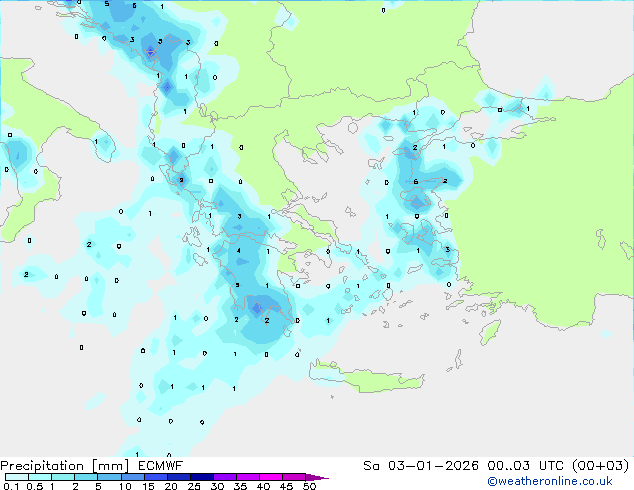Select the 2–5 mm legend color swatch

pos(86,477)
